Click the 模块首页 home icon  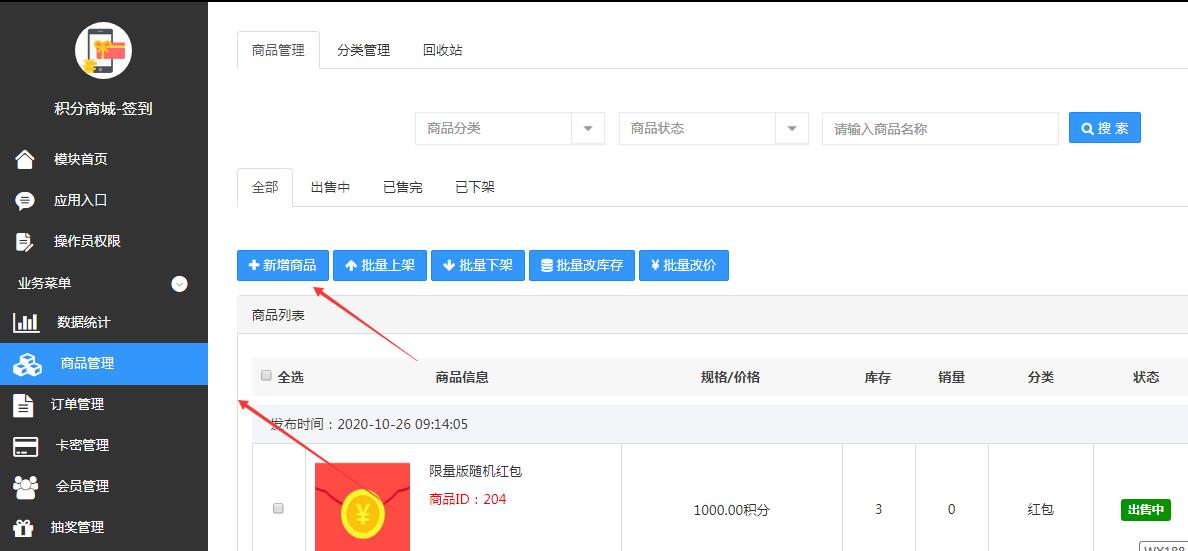pyautogui.click(x=25, y=160)
